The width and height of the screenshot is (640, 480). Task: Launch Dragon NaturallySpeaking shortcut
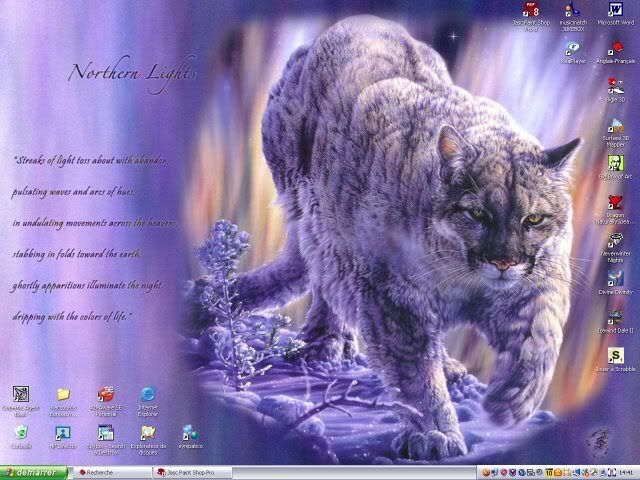pyautogui.click(x=616, y=209)
